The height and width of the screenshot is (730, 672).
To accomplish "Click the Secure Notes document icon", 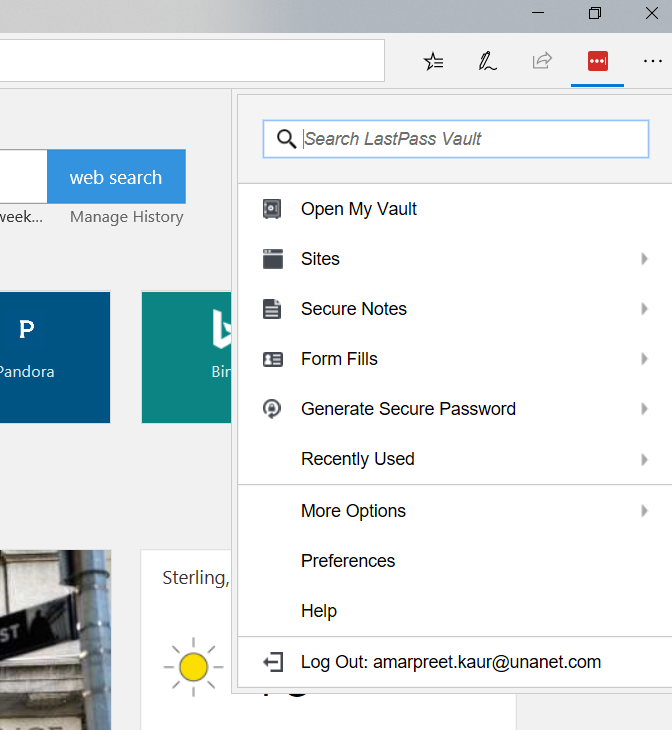I will click(x=272, y=309).
